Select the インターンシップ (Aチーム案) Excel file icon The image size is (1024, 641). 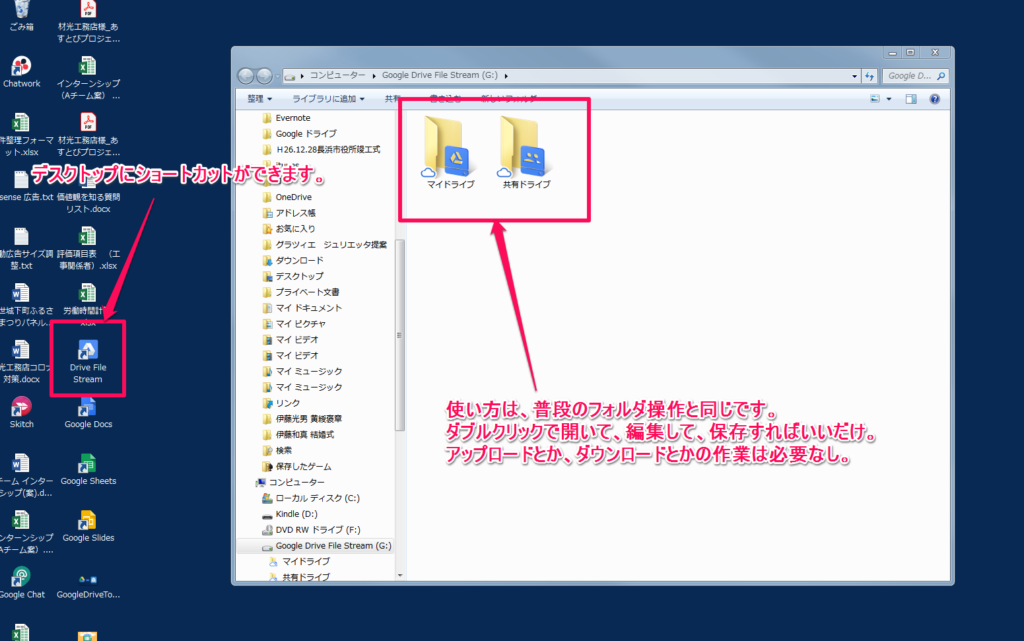88,78
